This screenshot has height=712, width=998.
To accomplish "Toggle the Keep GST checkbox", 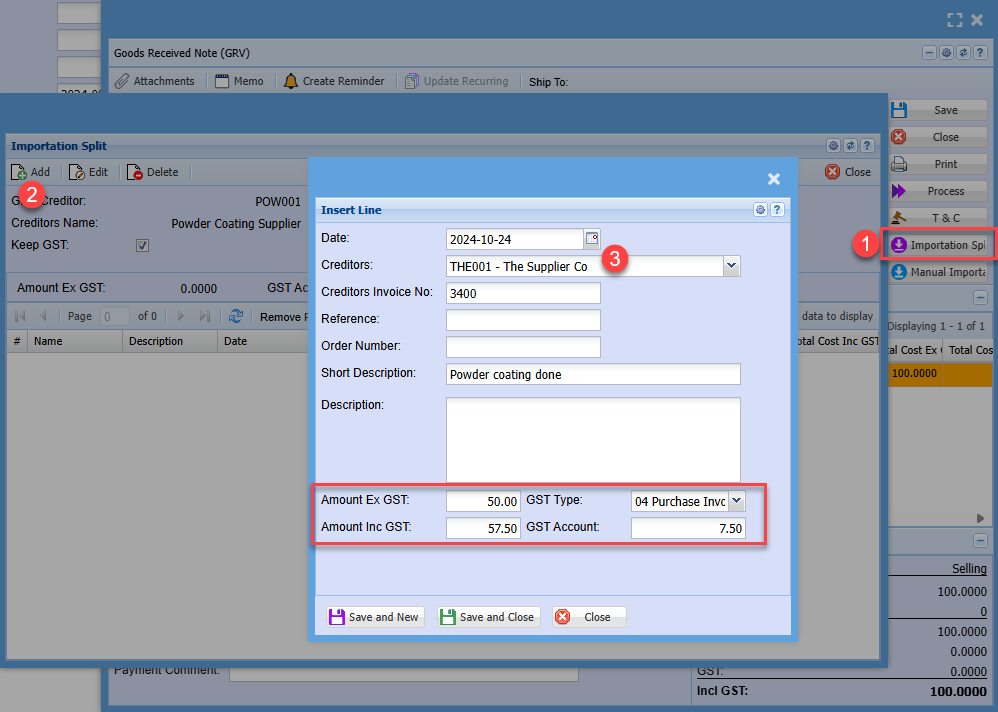I will pyautogui.click(x=142, y=245).
